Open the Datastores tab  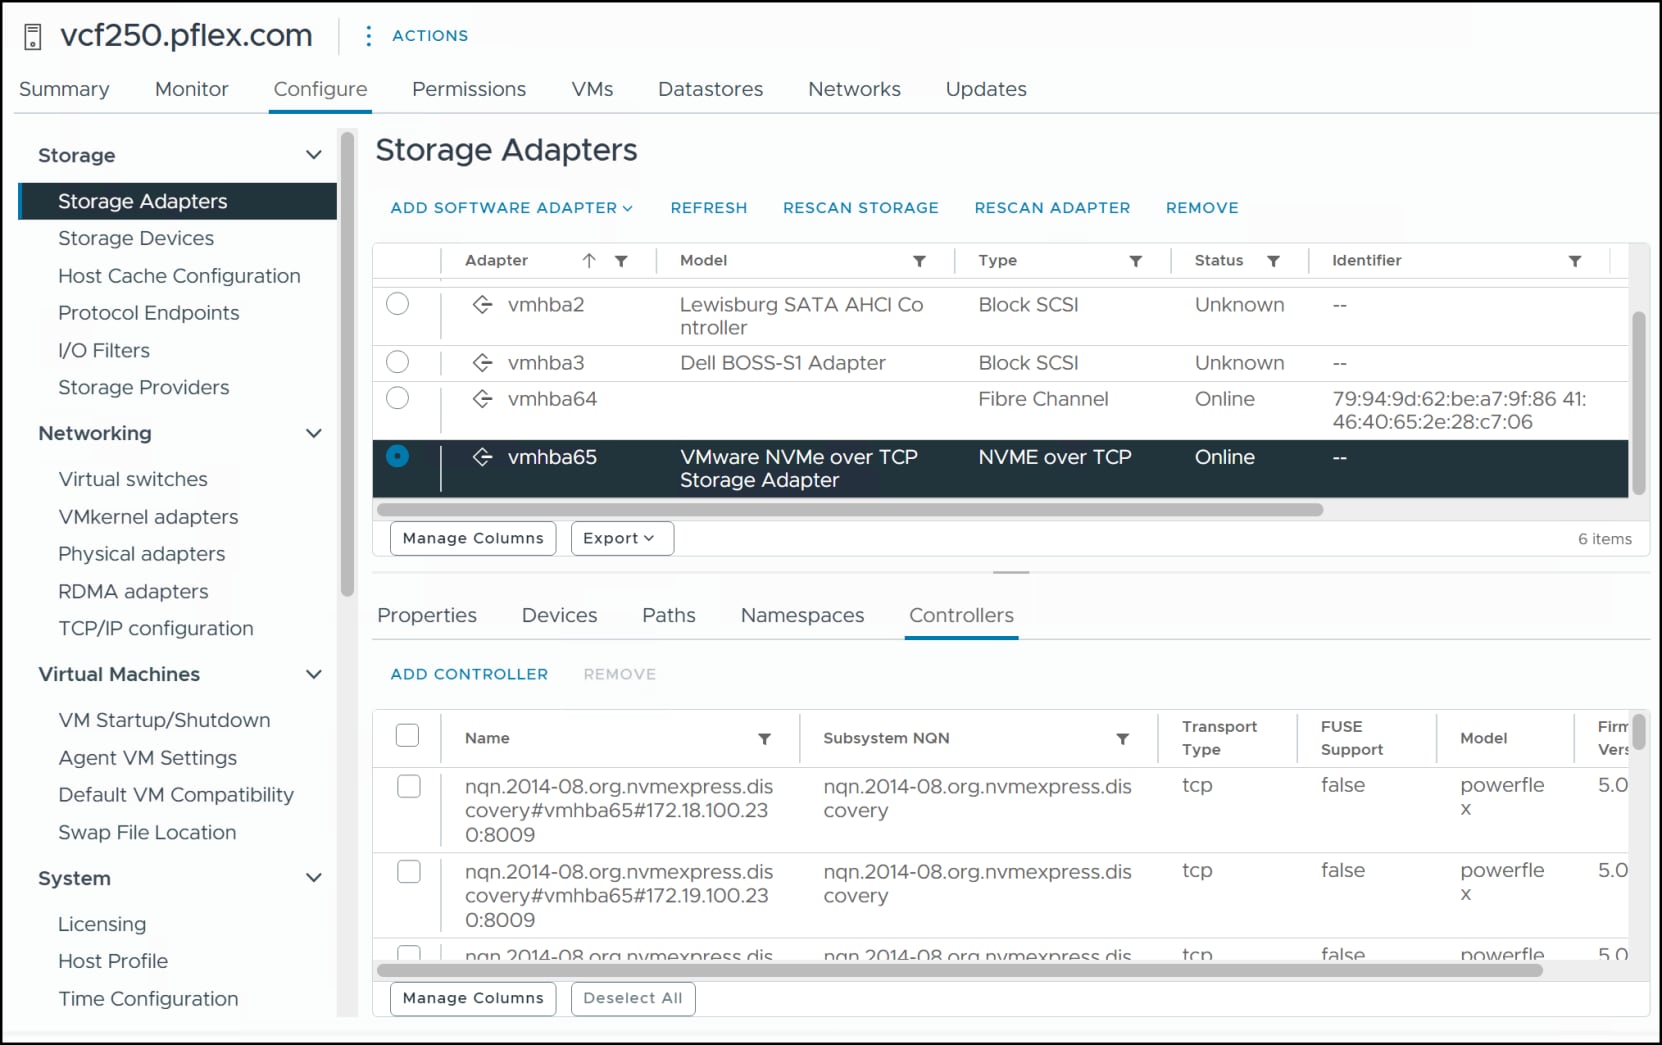(710, 89)
